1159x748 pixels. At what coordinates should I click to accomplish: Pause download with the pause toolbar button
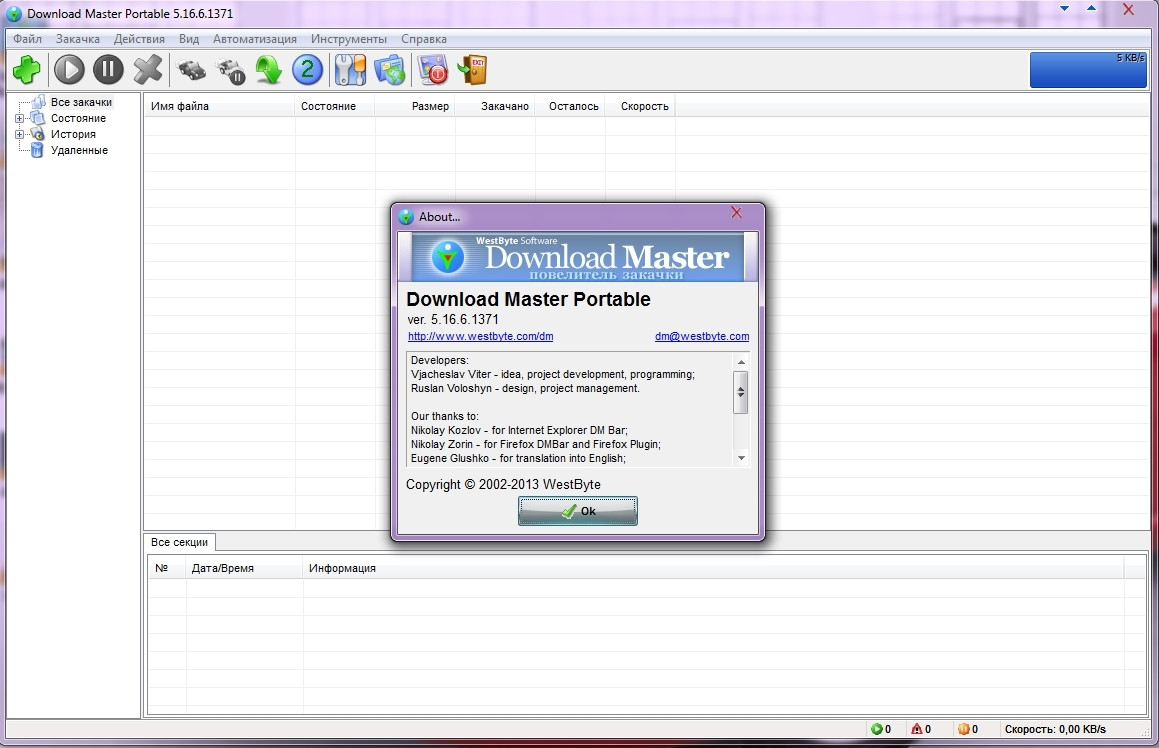108,70
